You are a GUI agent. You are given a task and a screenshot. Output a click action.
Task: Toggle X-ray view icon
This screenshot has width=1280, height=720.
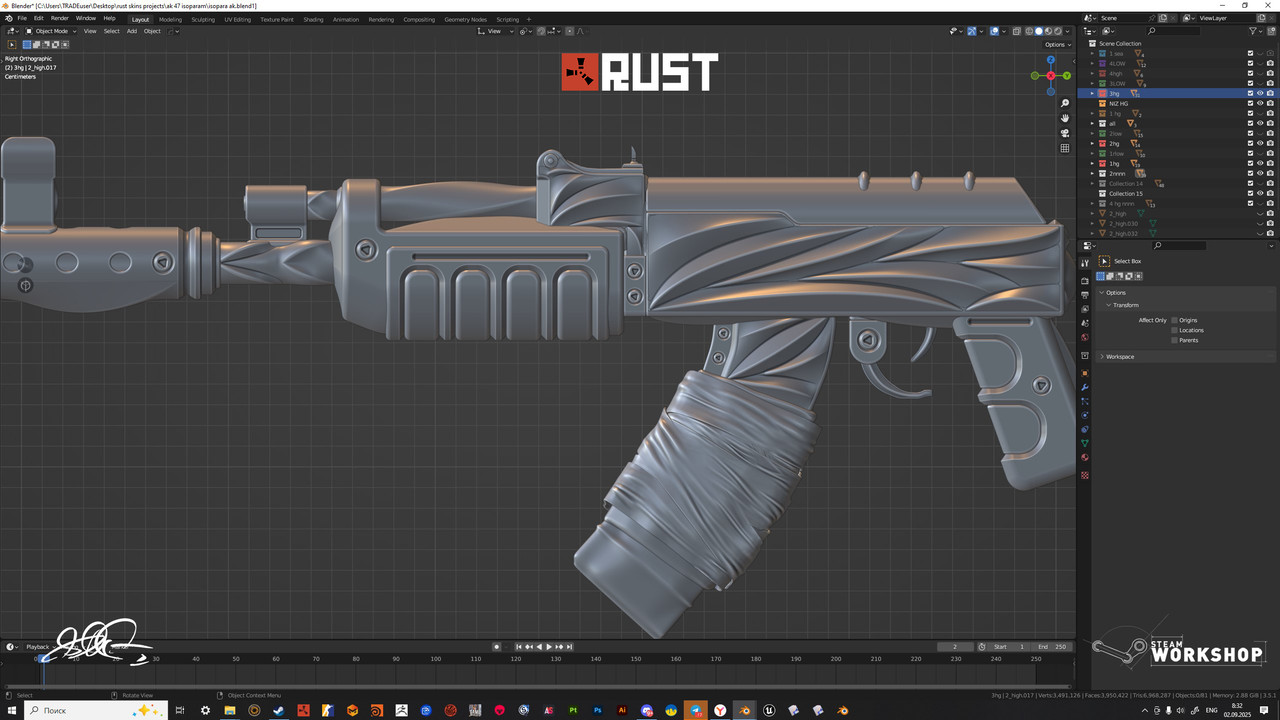[x=1016, y=31]
